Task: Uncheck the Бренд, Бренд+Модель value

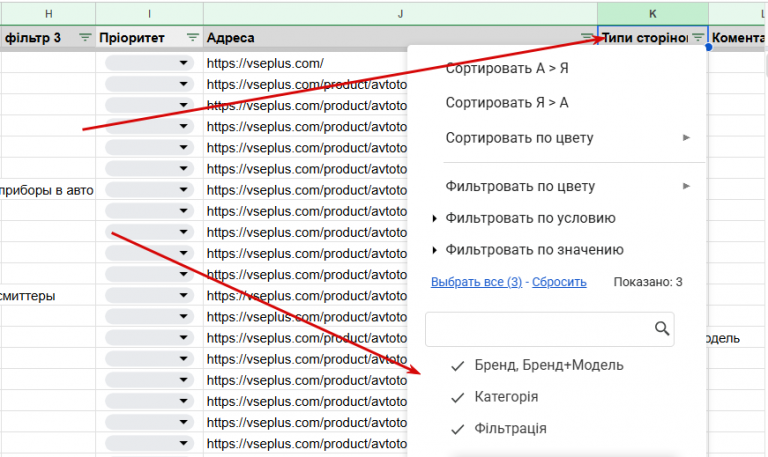Action: tap(458, 366)
